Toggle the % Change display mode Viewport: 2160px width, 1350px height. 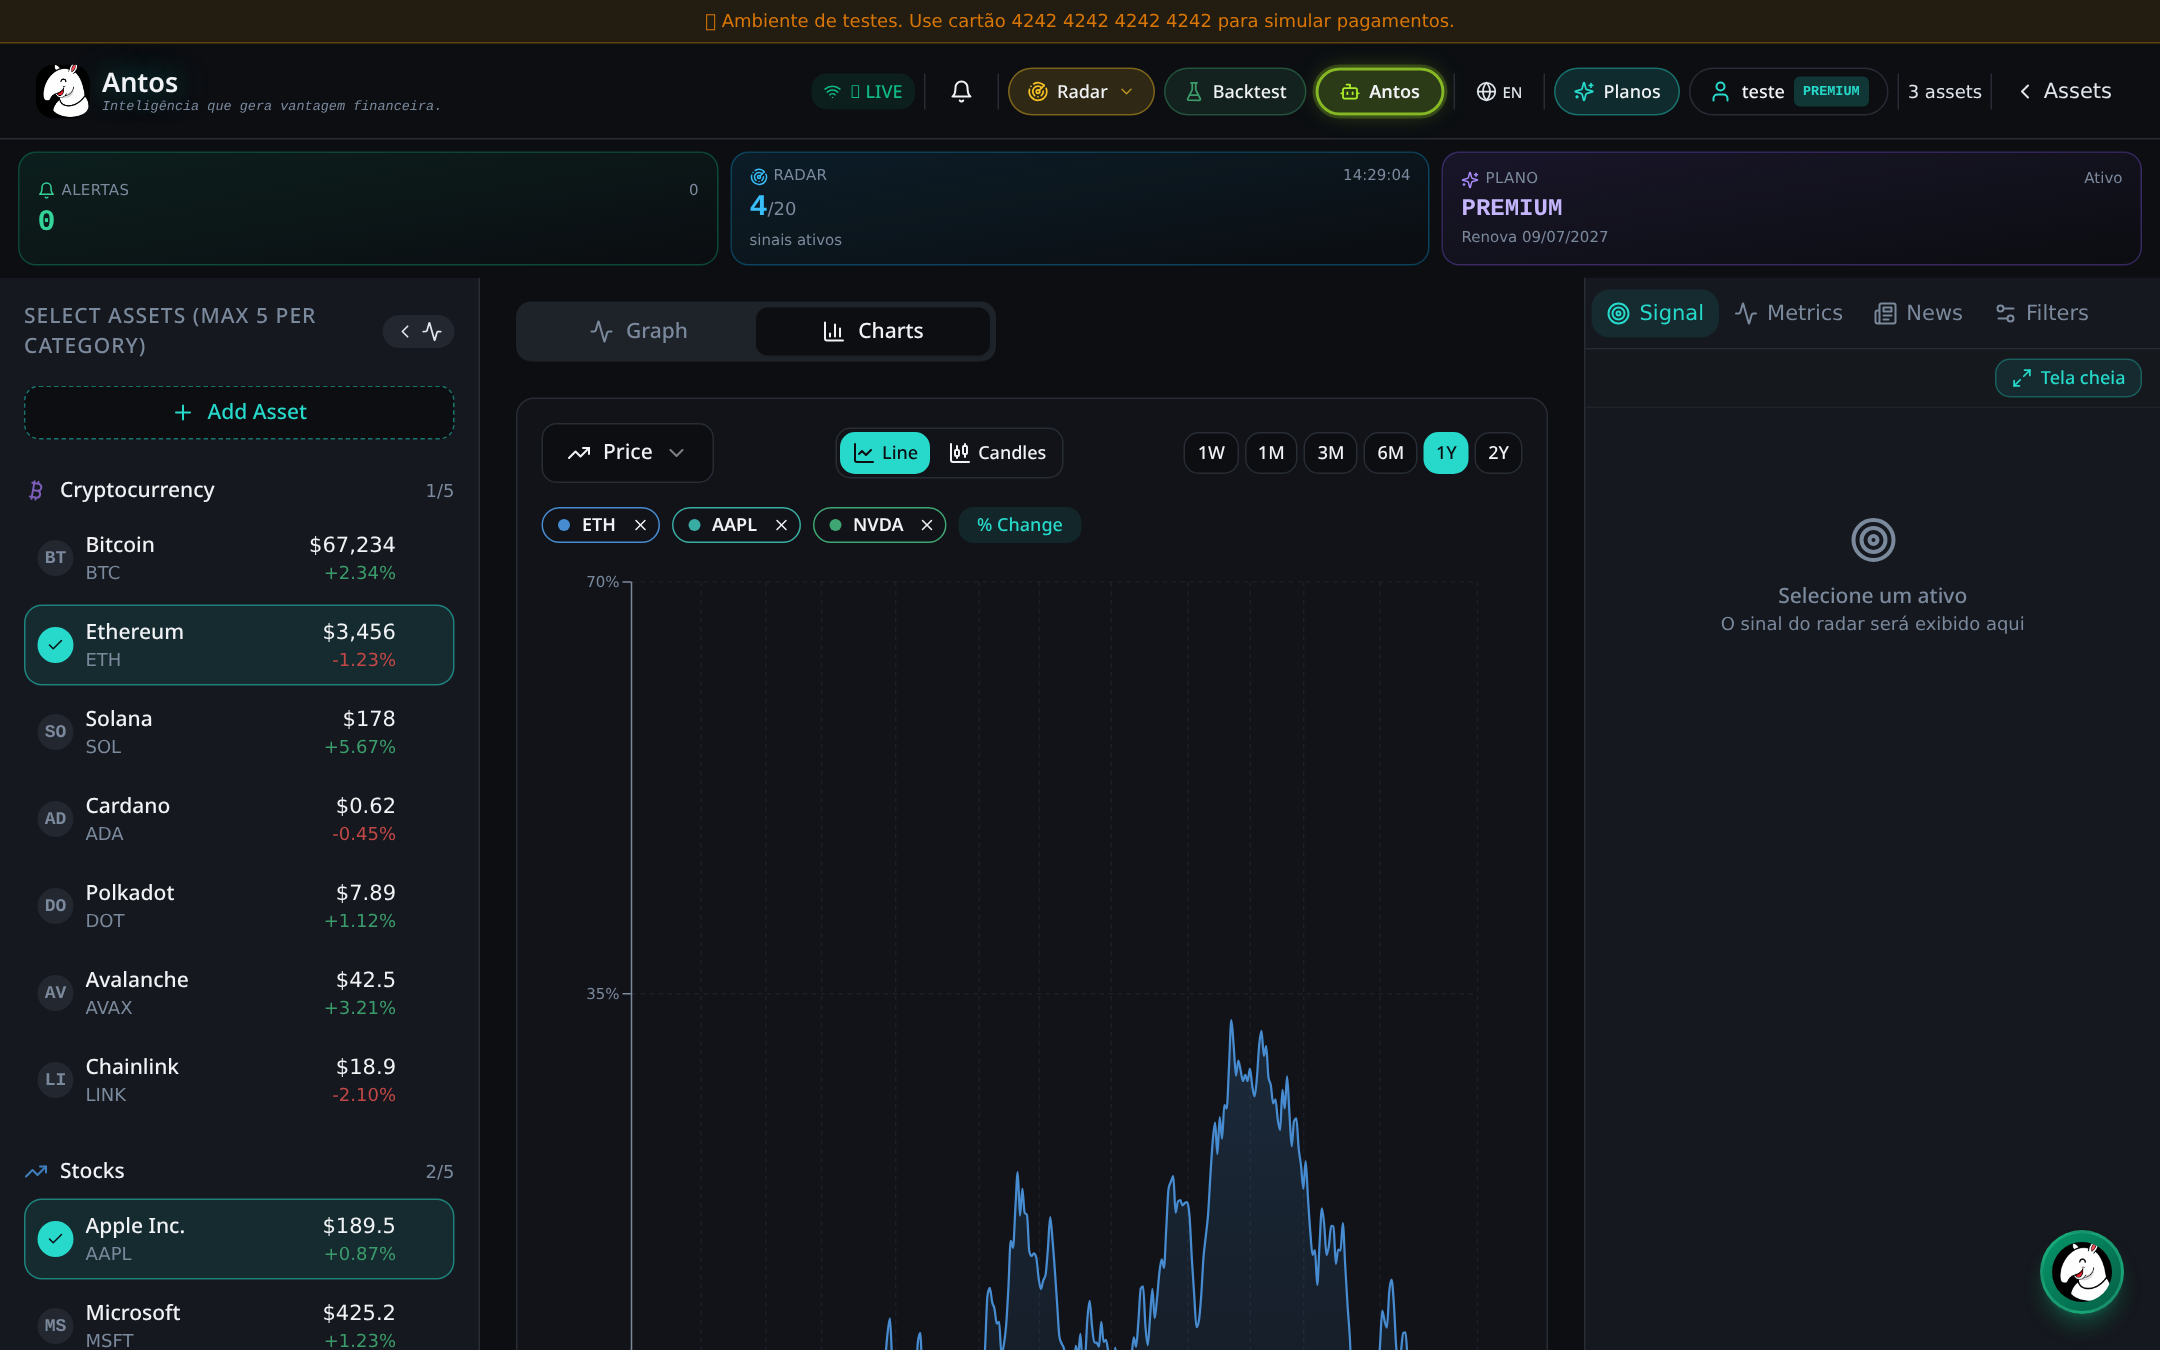click(1019, 525)
